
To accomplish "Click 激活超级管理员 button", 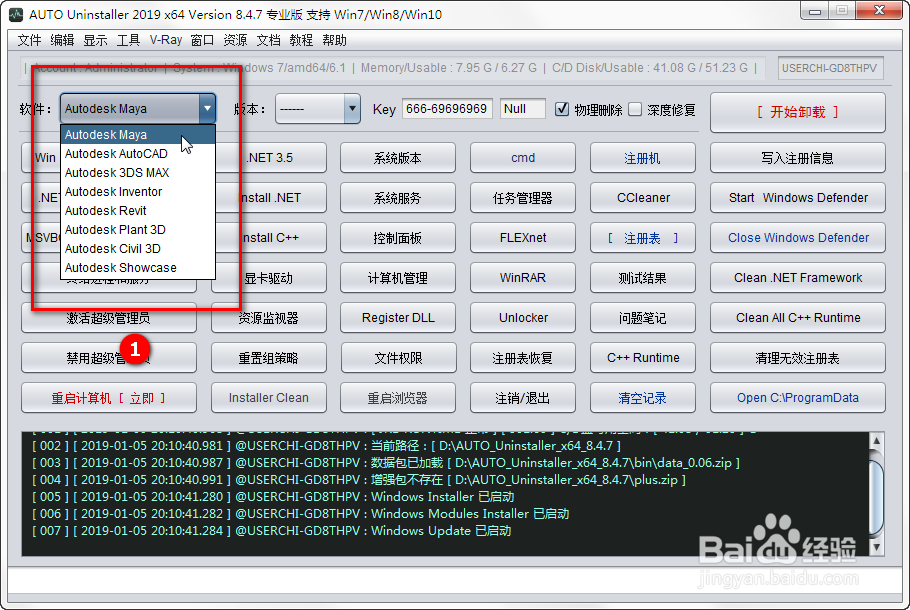I will 109,318.
